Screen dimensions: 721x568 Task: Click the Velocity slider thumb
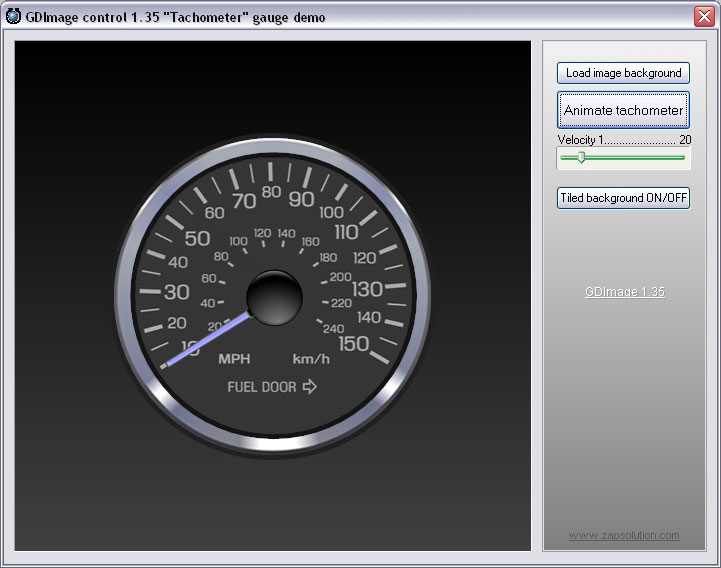pyautogui.click(x=581, y=157)
